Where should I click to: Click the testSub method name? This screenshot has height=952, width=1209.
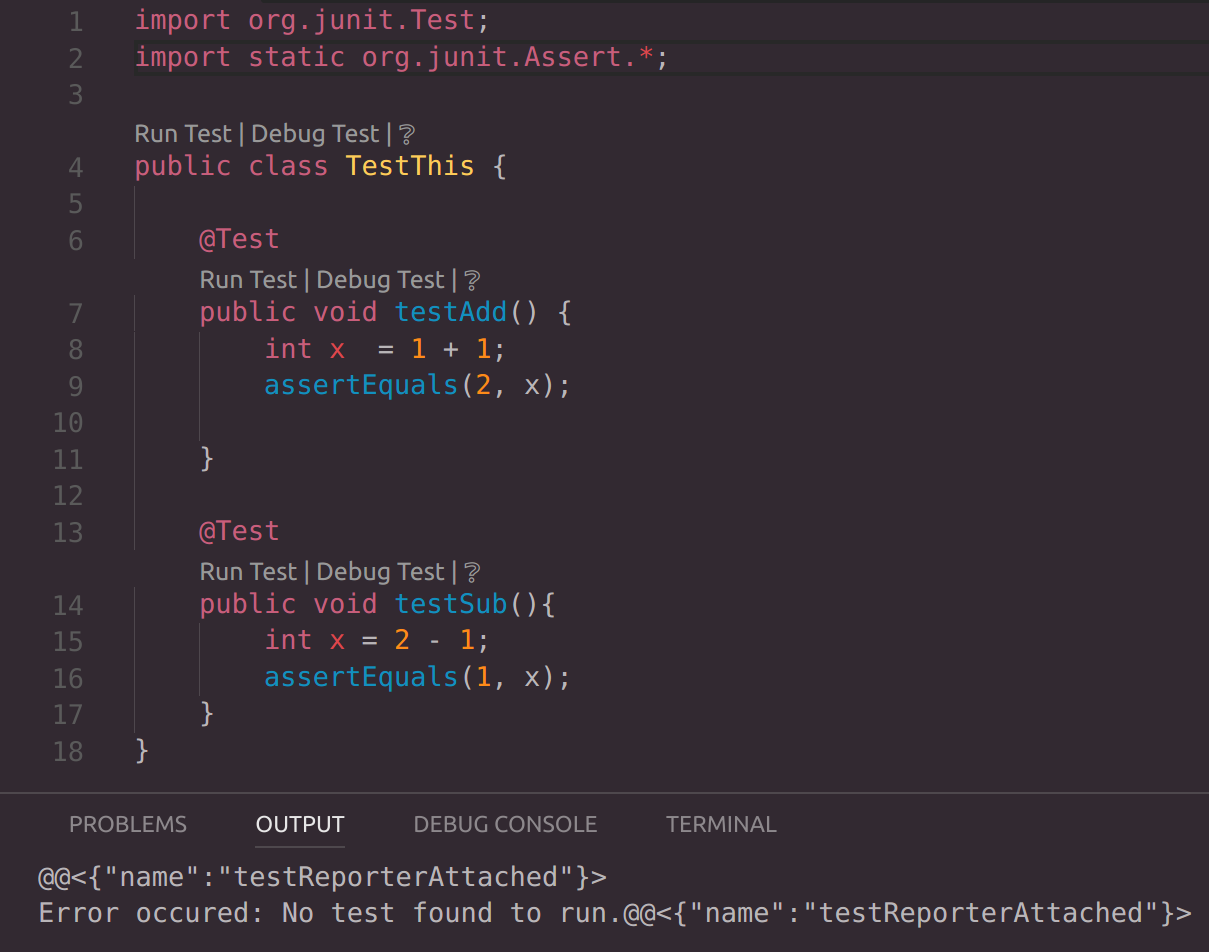click(x=451, y=604)
